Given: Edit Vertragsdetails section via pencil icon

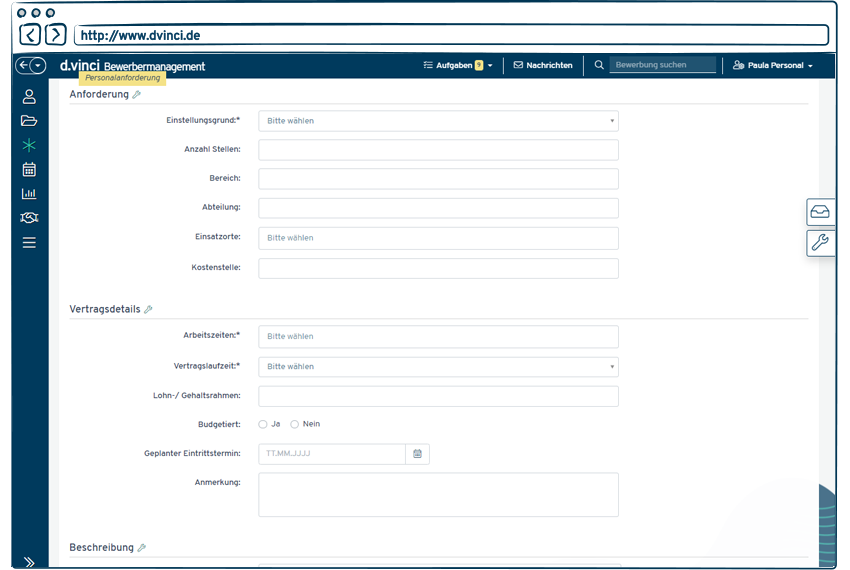Looking at the screenshot, I should pos(149,310).
